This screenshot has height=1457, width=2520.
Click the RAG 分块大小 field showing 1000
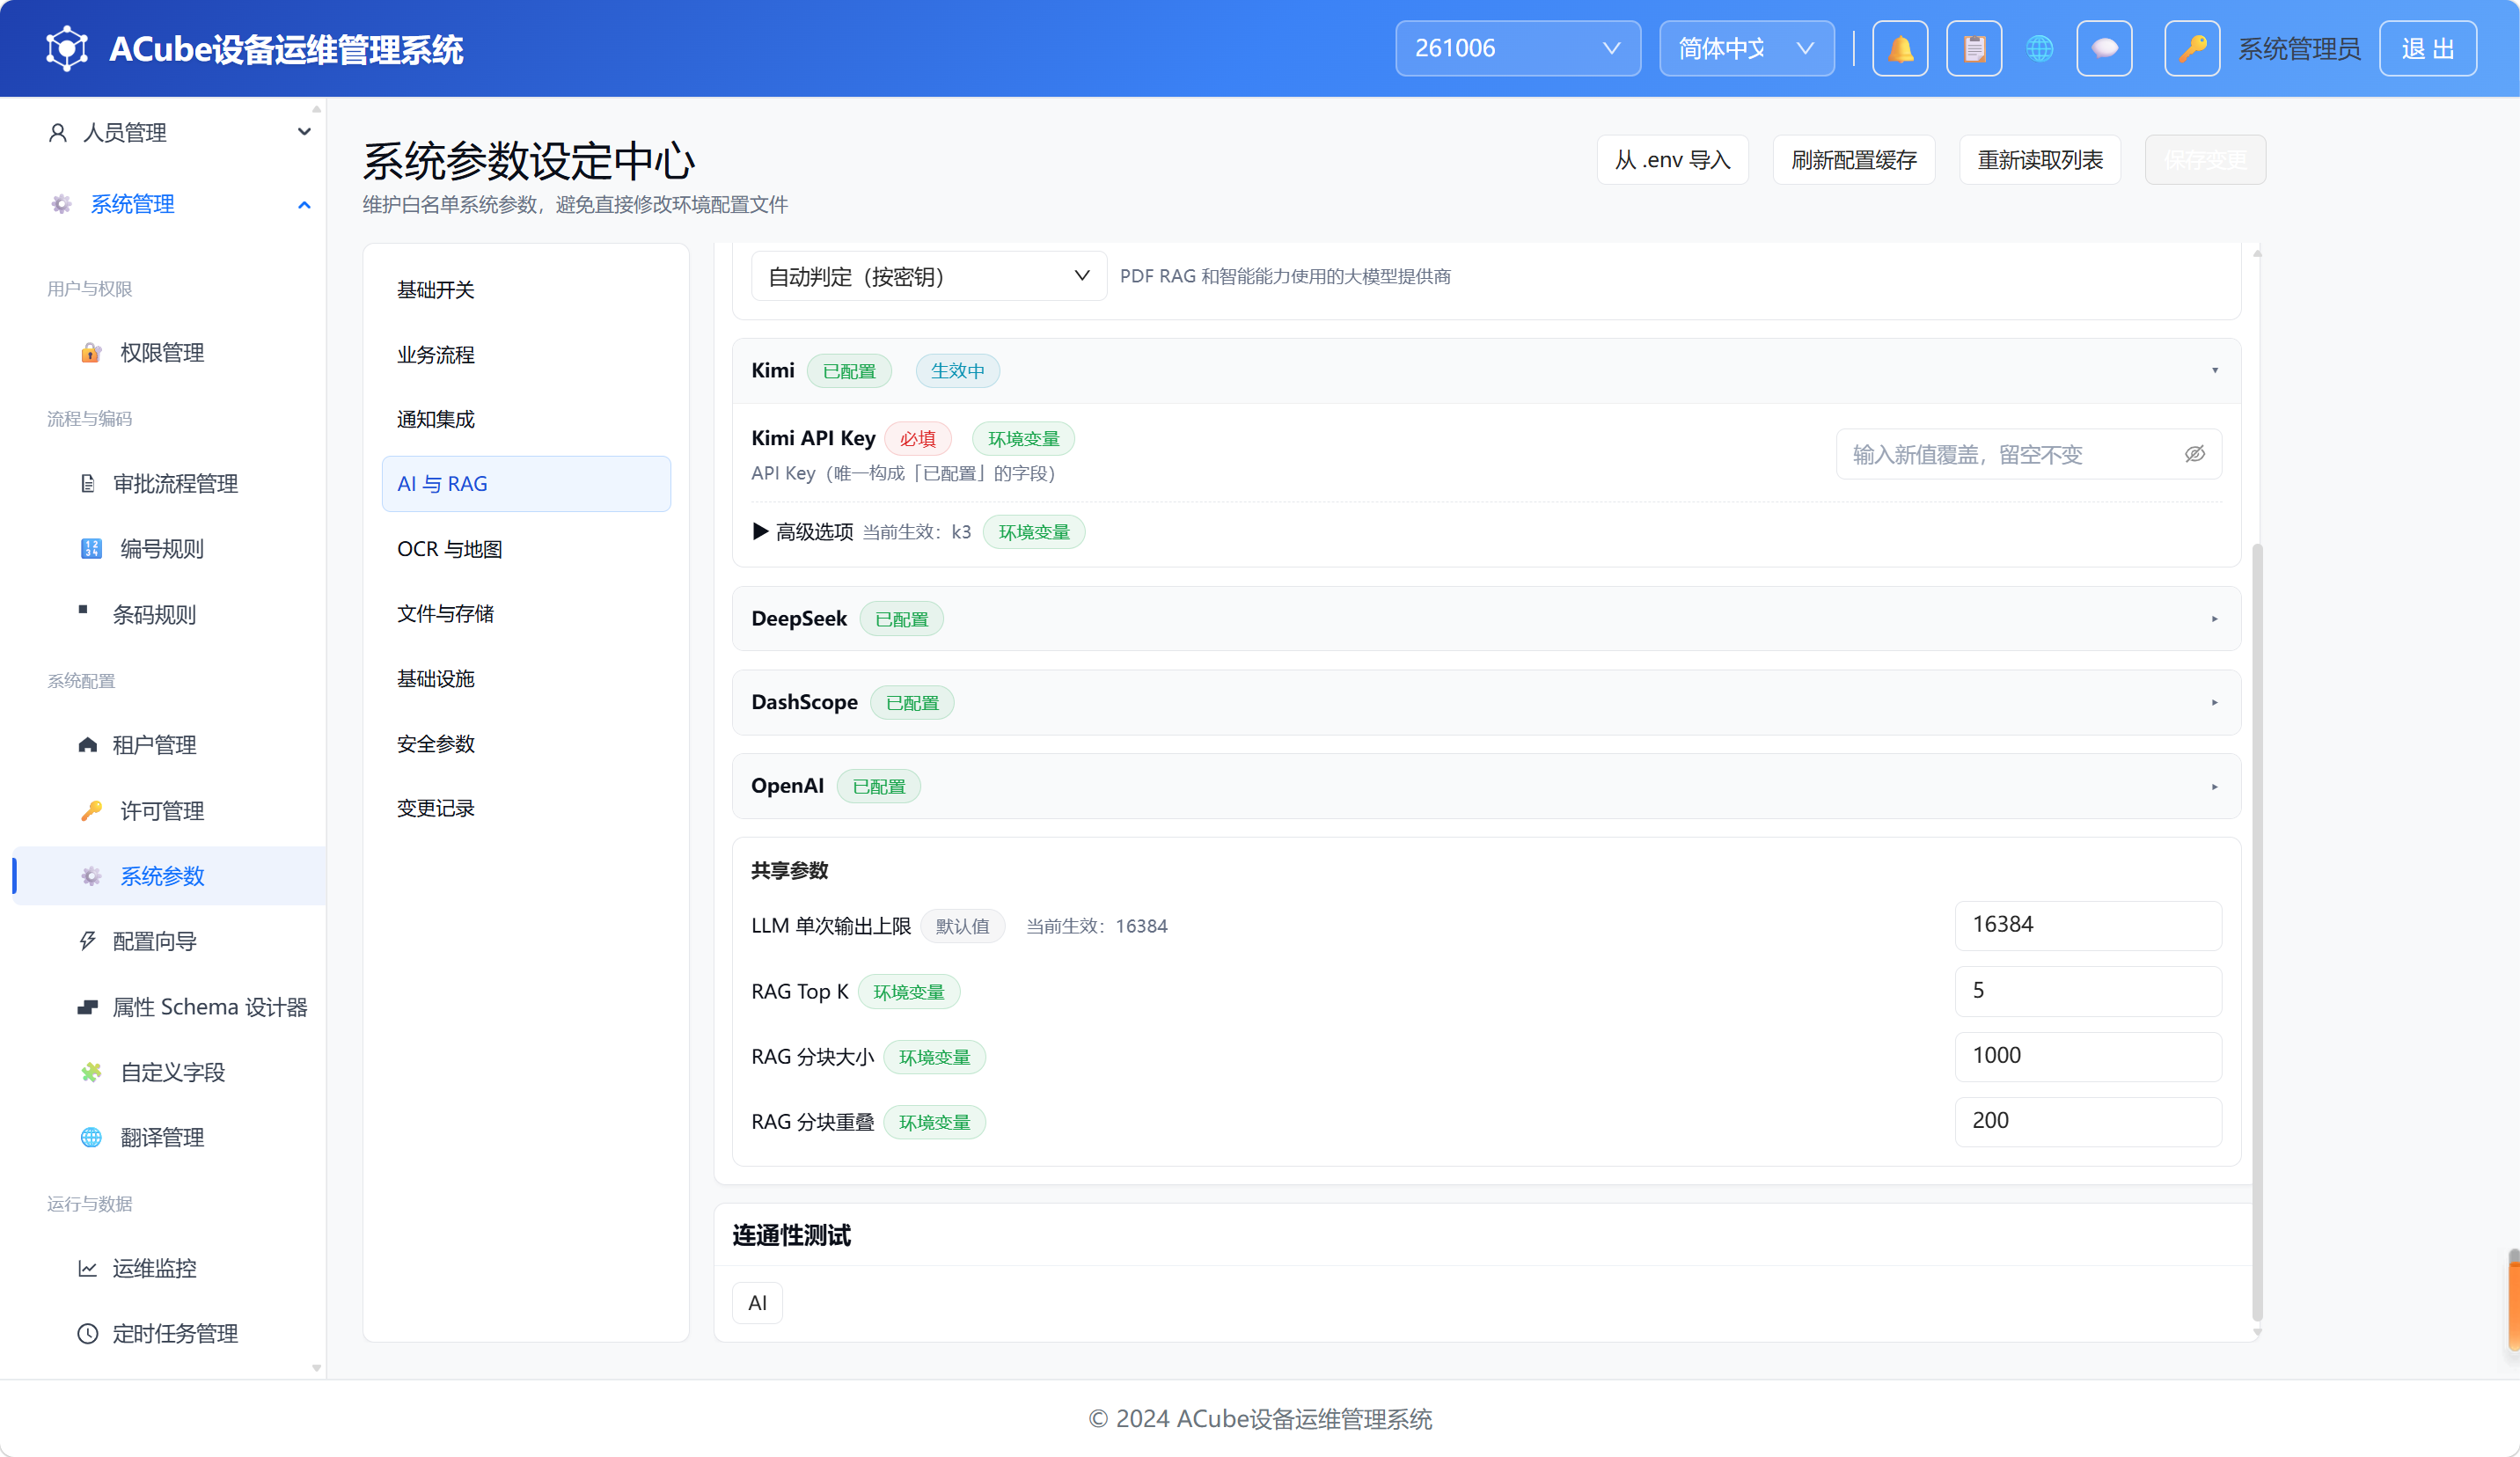click(x=2088, y=1056)
